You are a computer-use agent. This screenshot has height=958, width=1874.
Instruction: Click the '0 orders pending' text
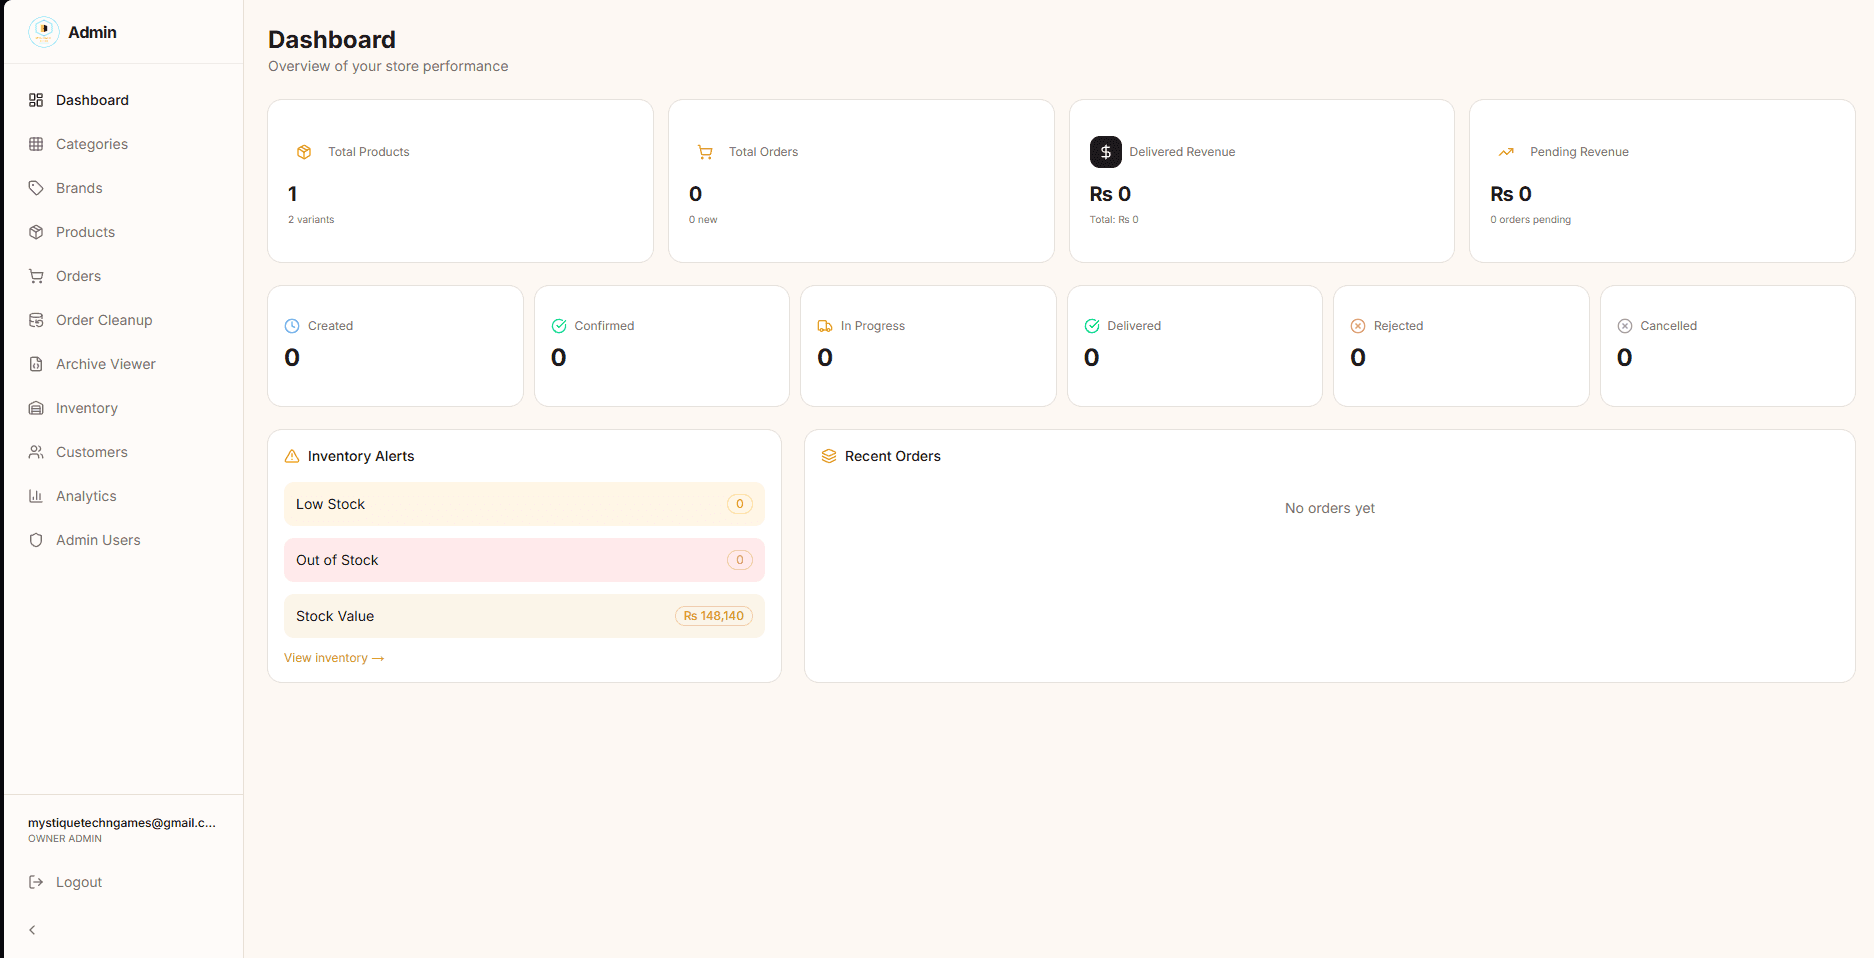1530,220
